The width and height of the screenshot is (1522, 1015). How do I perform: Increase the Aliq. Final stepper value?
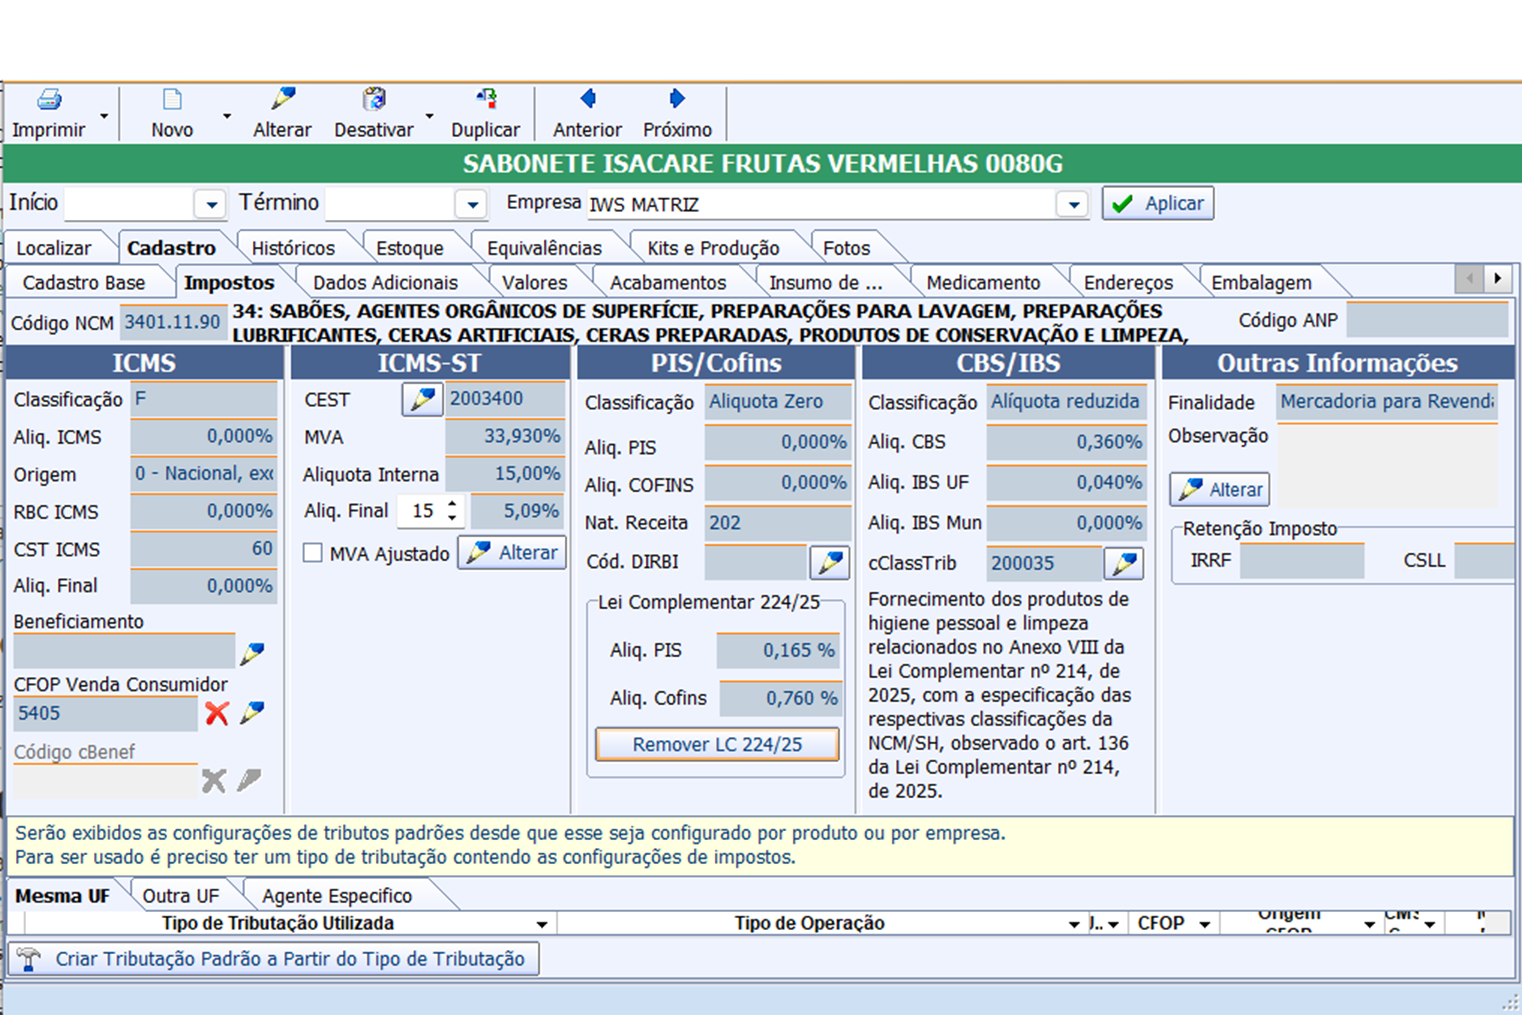(453, 504)
